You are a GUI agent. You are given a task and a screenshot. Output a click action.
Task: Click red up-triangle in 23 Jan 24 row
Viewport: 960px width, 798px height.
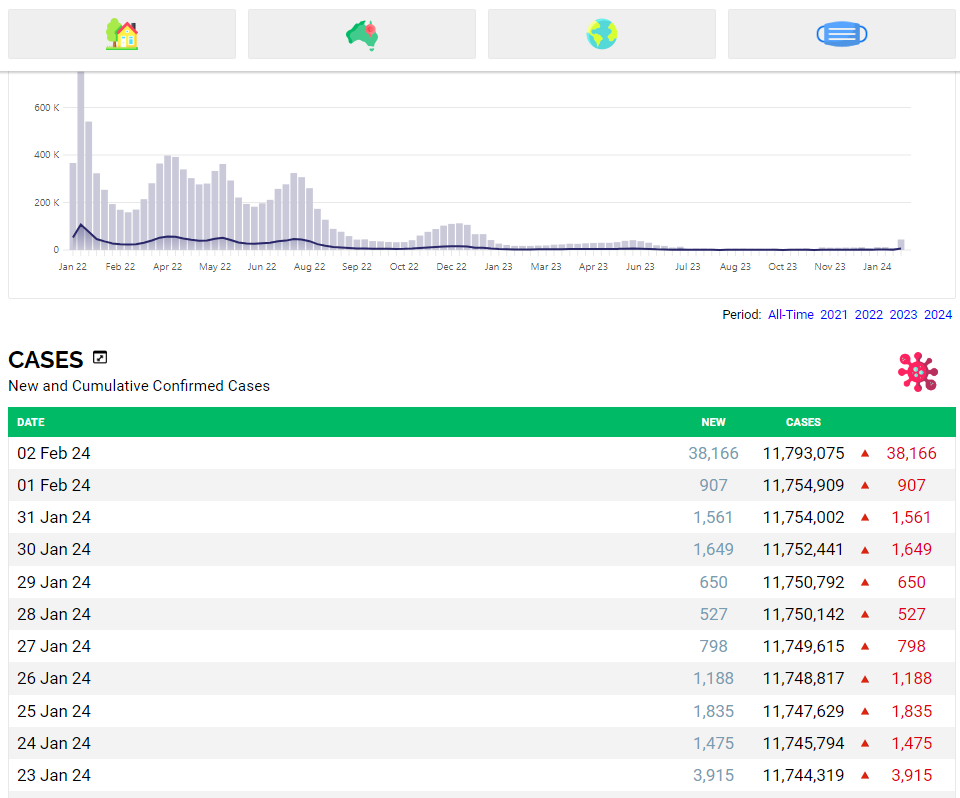point(865,776)
